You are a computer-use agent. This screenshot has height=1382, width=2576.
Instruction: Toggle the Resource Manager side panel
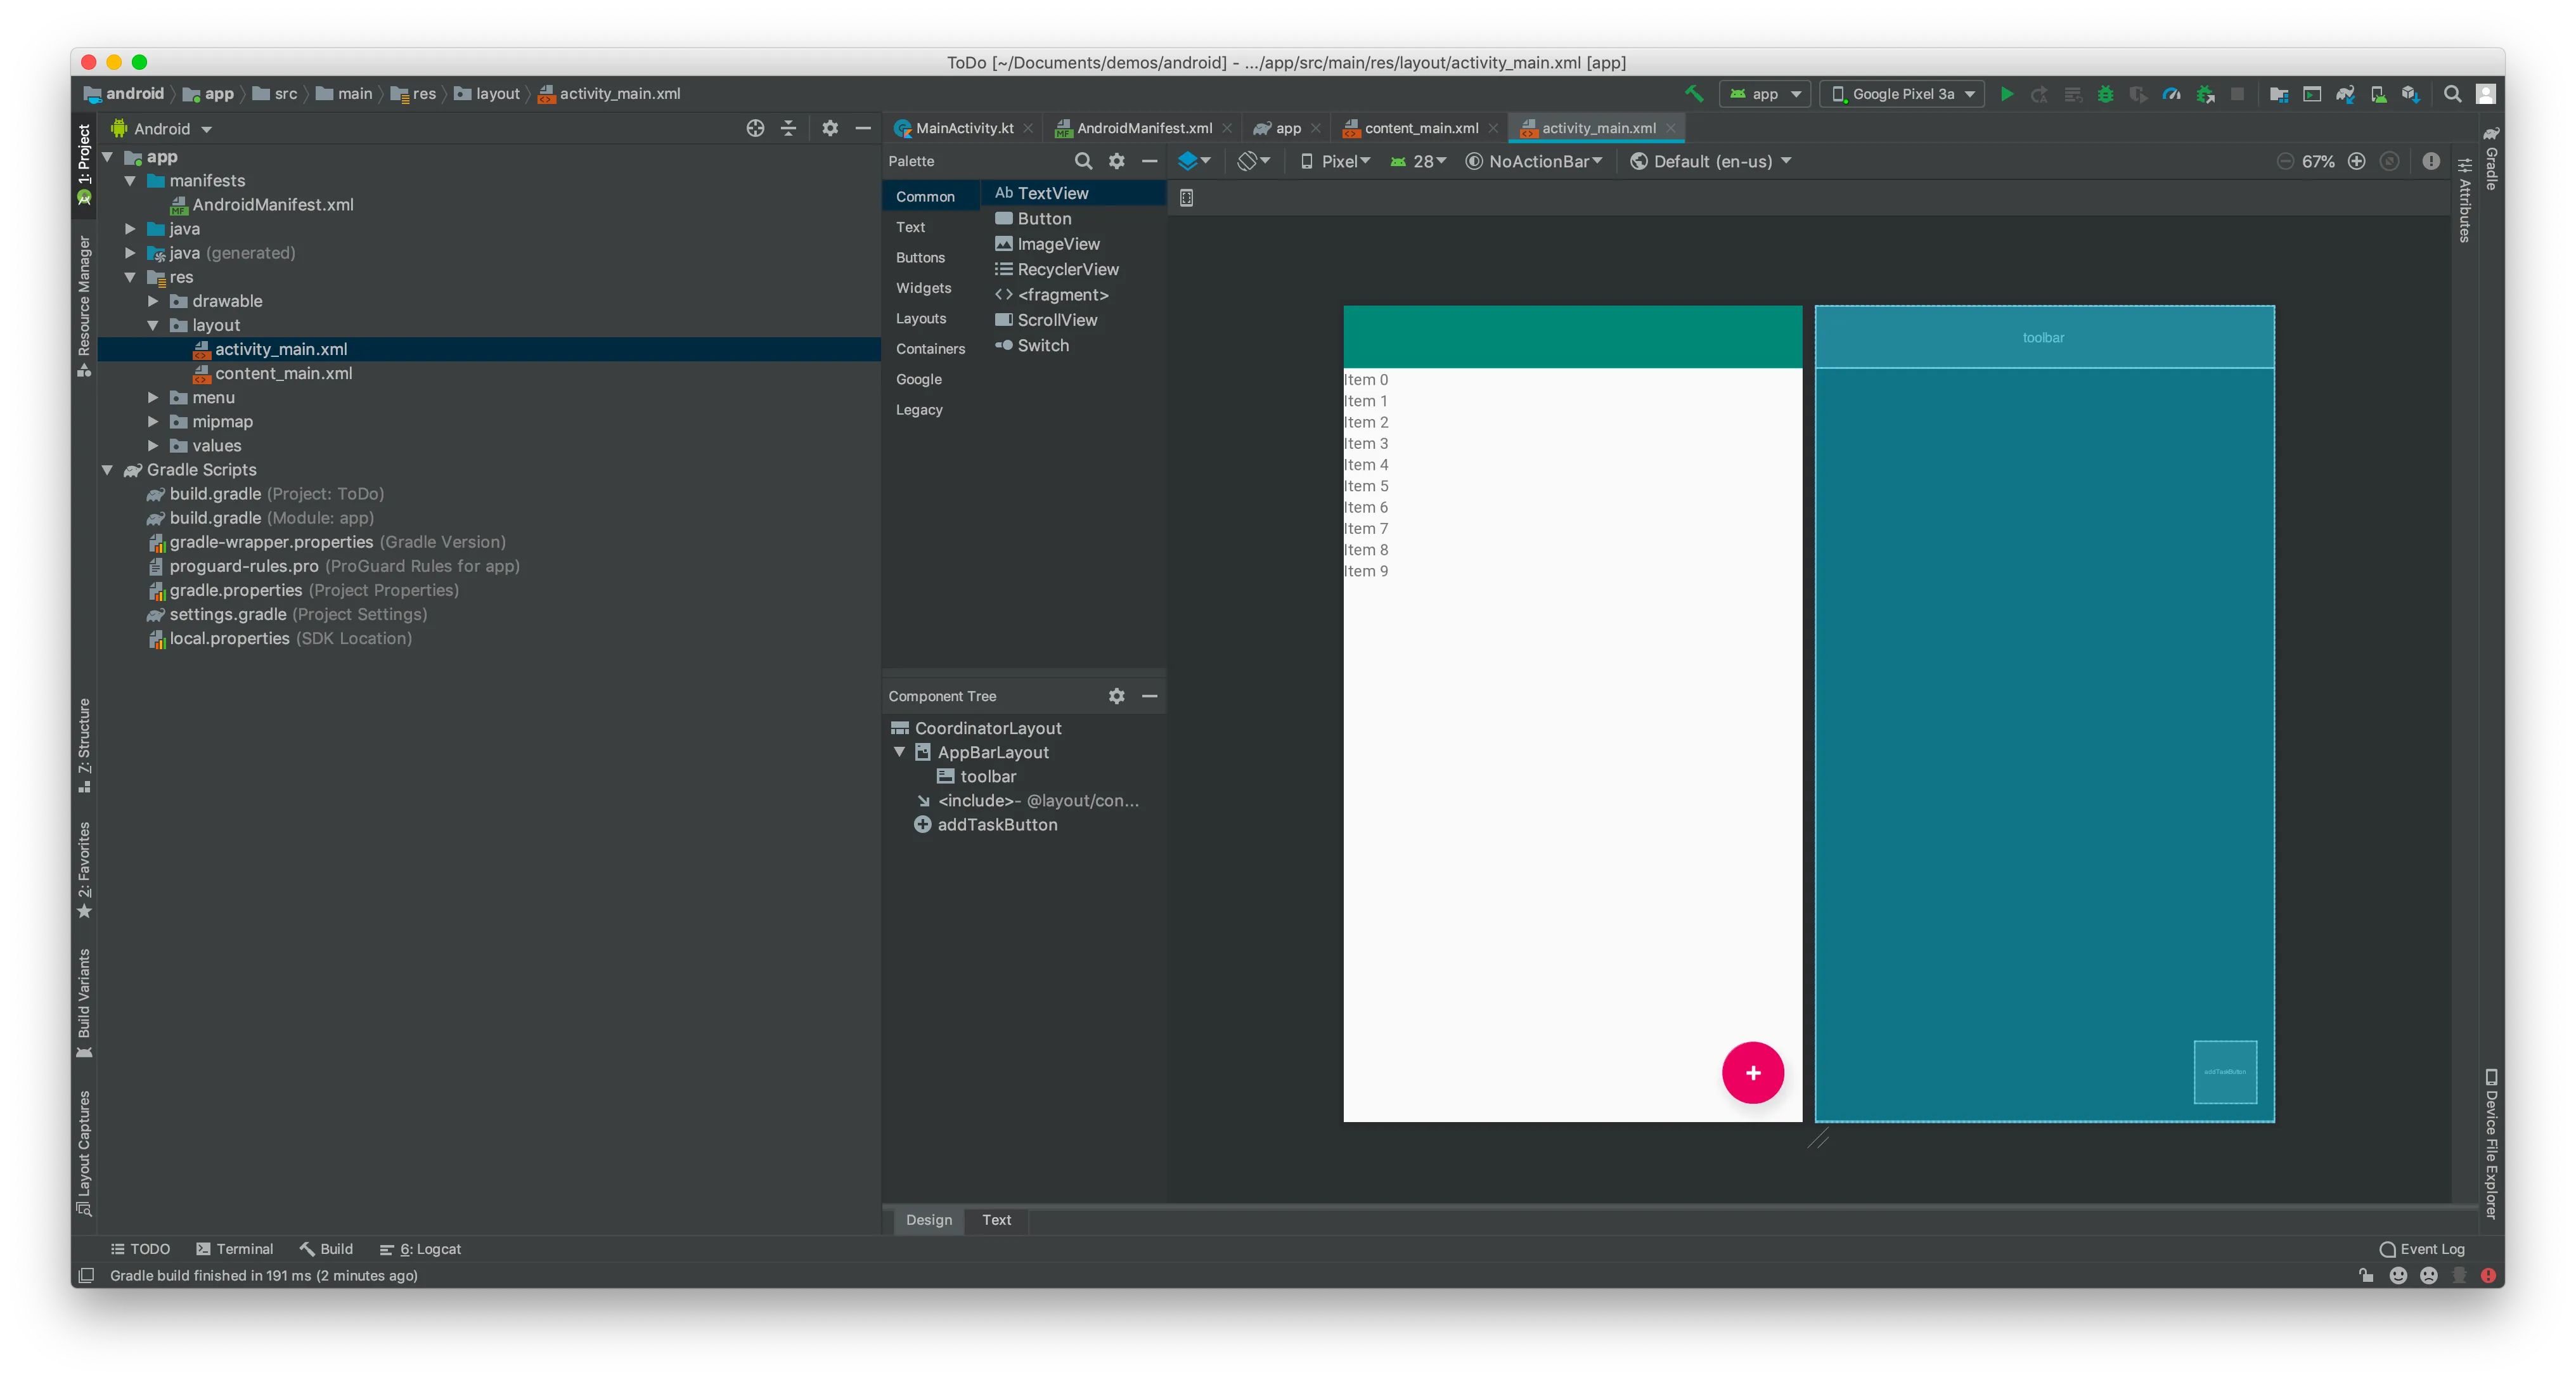(x=84, y=306)
